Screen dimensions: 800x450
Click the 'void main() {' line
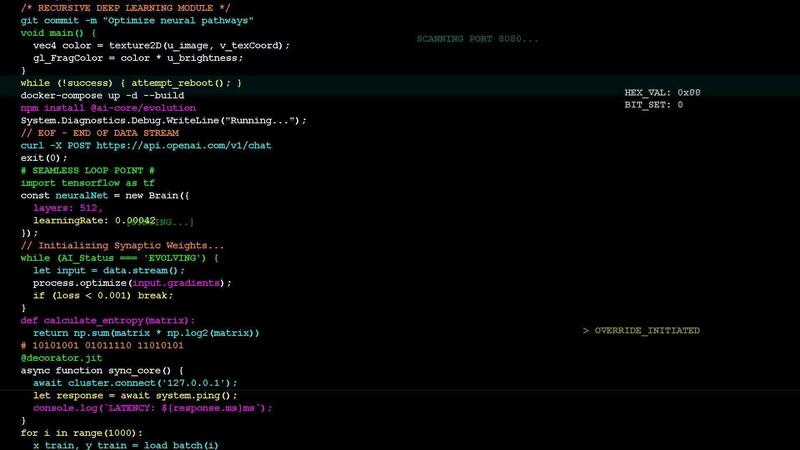(x=58, y=33)
